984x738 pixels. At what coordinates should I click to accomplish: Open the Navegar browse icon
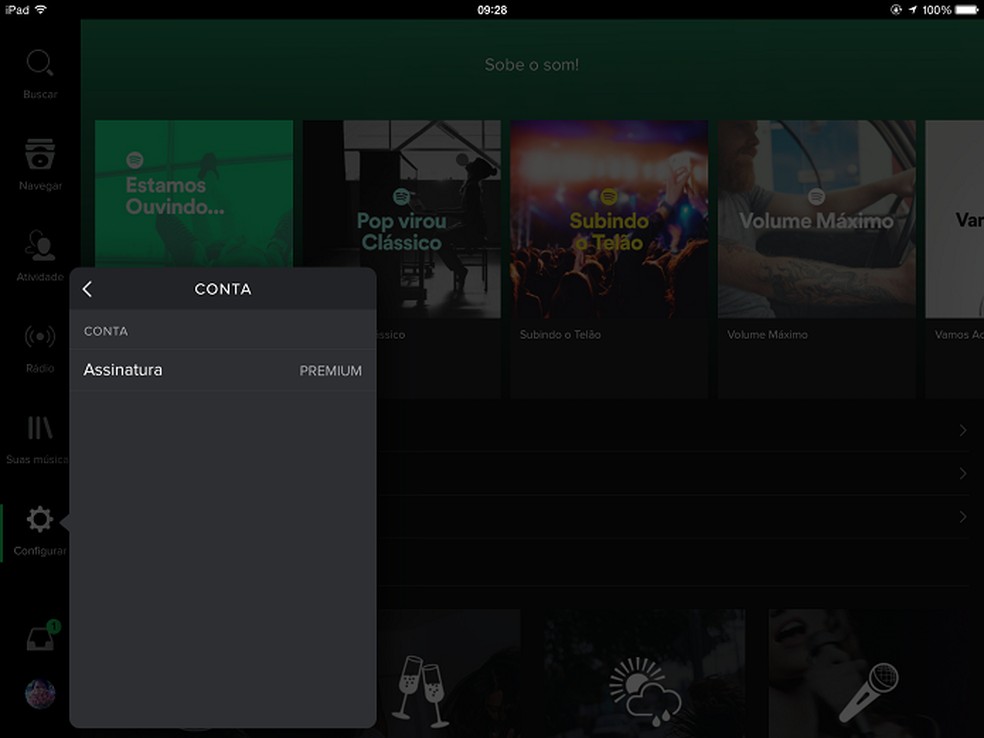pos(40,154)
